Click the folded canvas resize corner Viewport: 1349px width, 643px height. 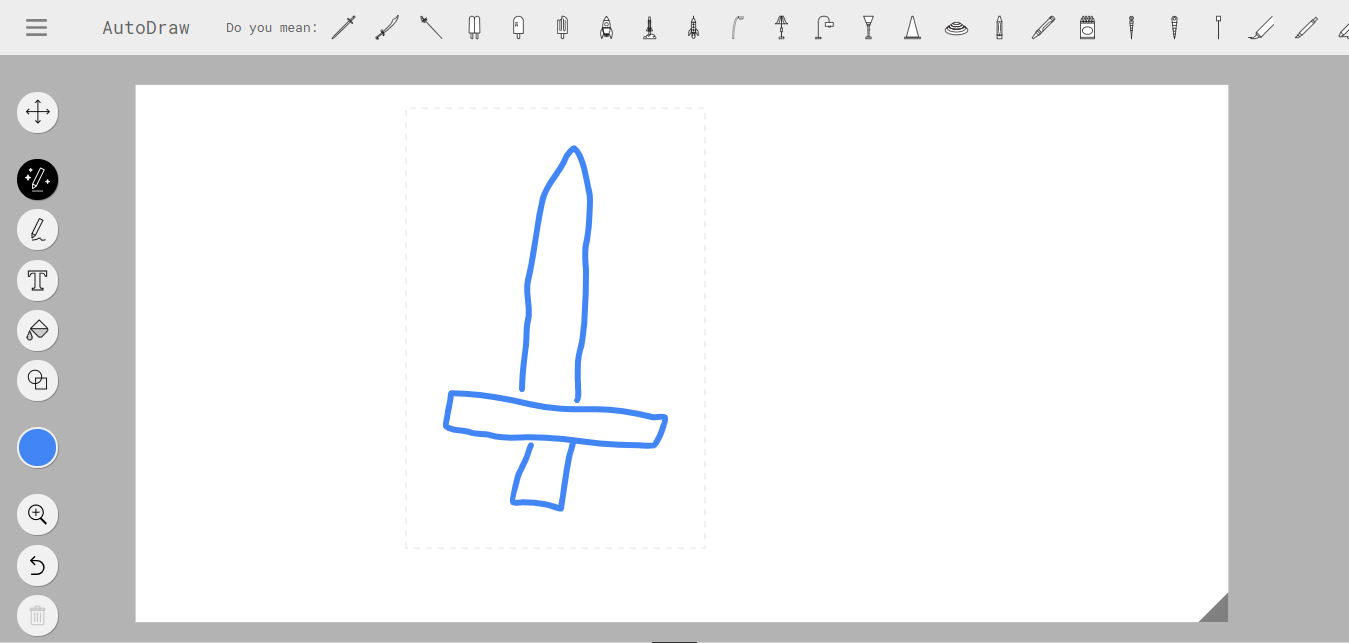(1213, 607)
